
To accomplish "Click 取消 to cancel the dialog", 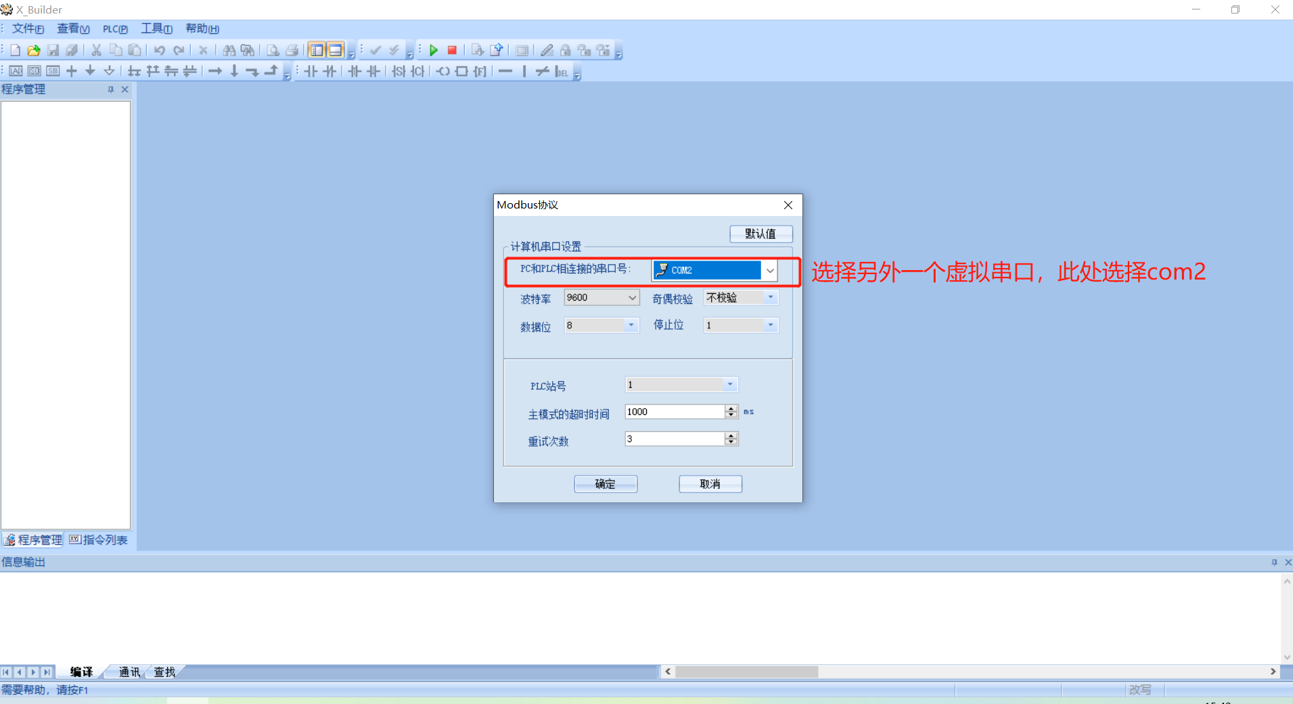I will [x=710, y=484].
